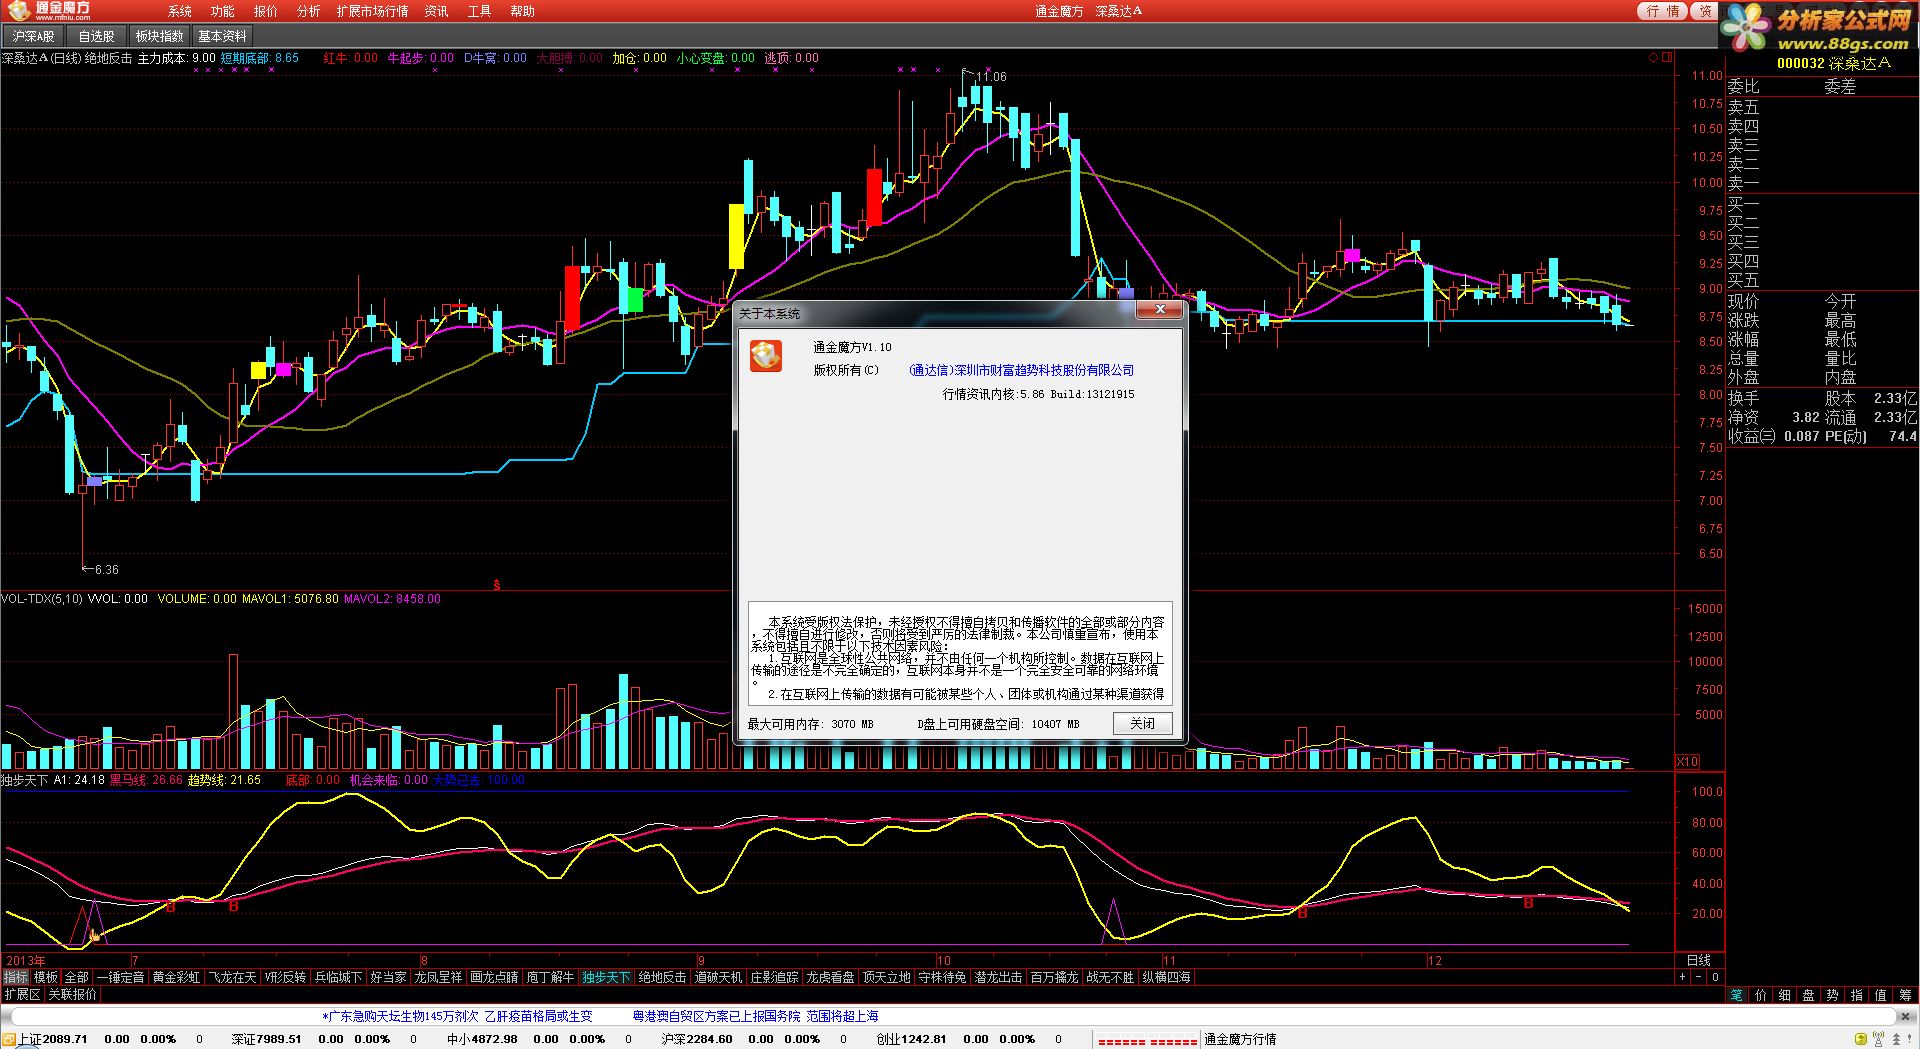Select the V形反转 indicator tab
The width and height of the screenshot is (1920, 1049).
point(286,977)
